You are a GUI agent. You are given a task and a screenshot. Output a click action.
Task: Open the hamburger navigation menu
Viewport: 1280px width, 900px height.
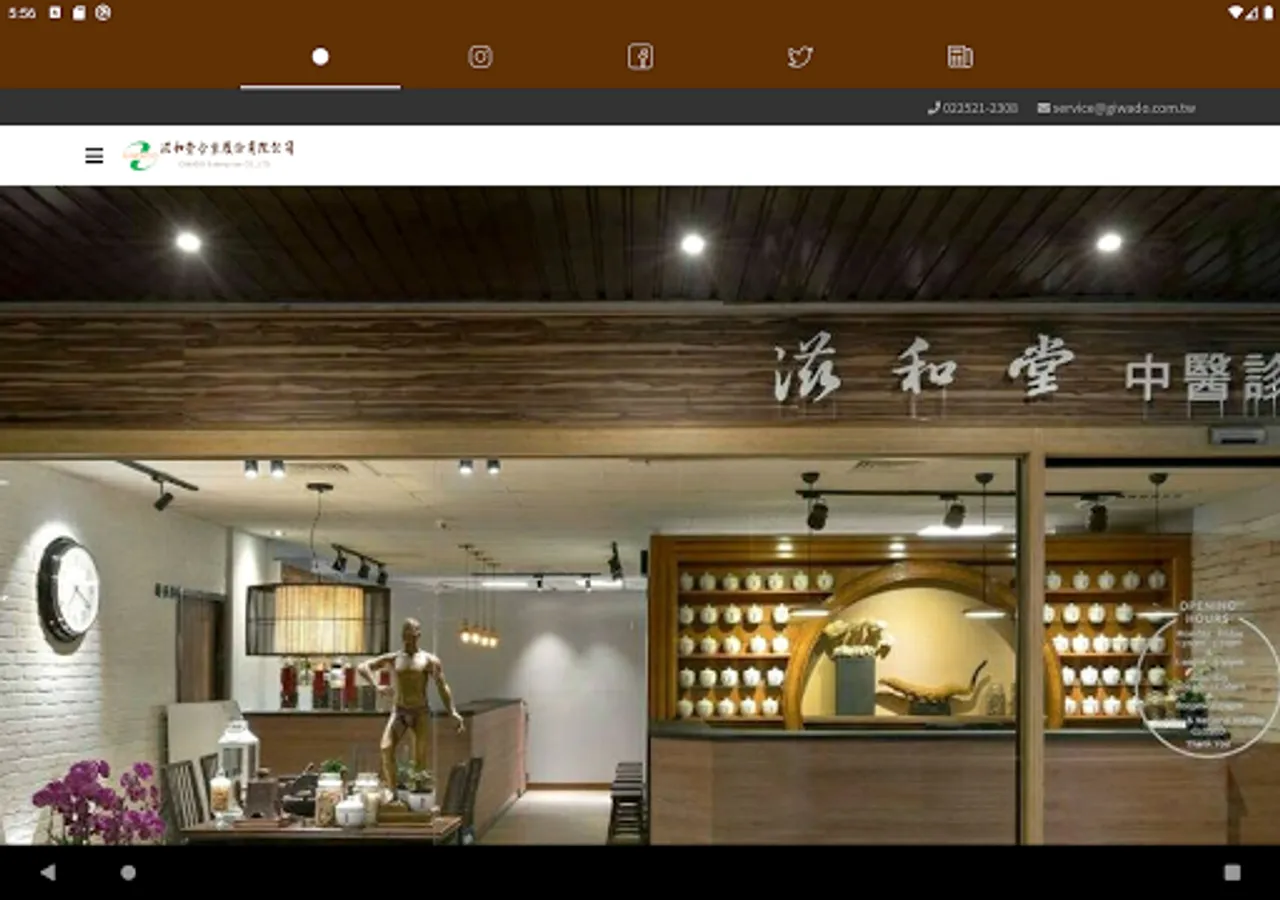tap(94, 155)
